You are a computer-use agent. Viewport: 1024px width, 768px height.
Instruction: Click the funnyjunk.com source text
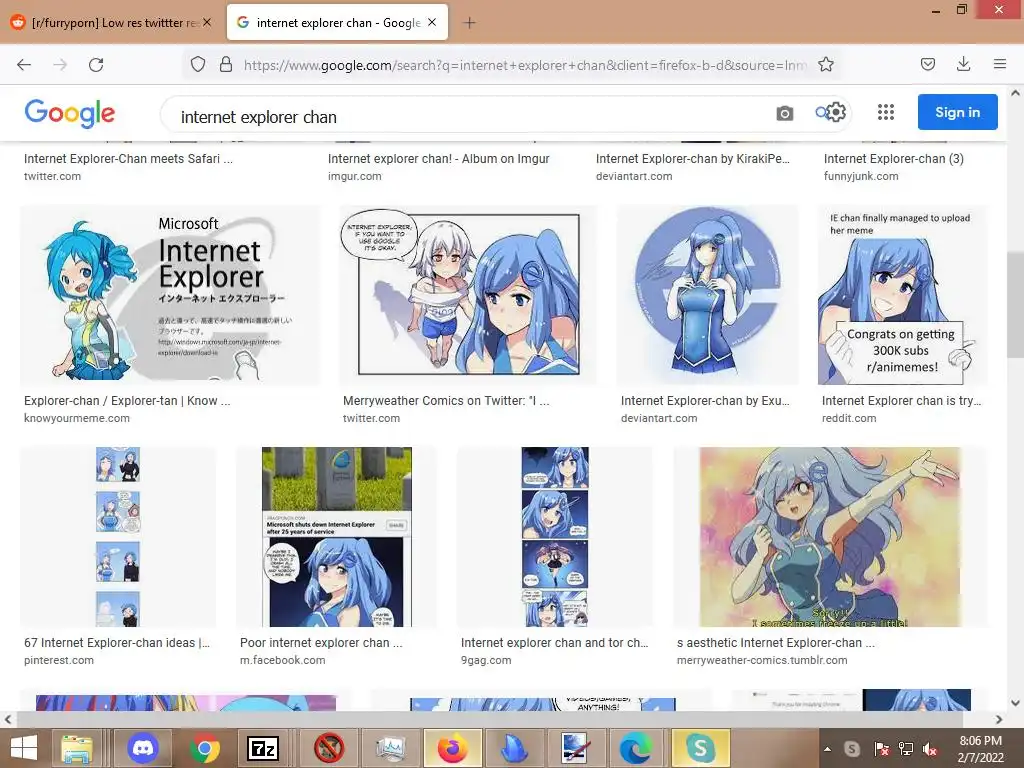click(861, 176)
